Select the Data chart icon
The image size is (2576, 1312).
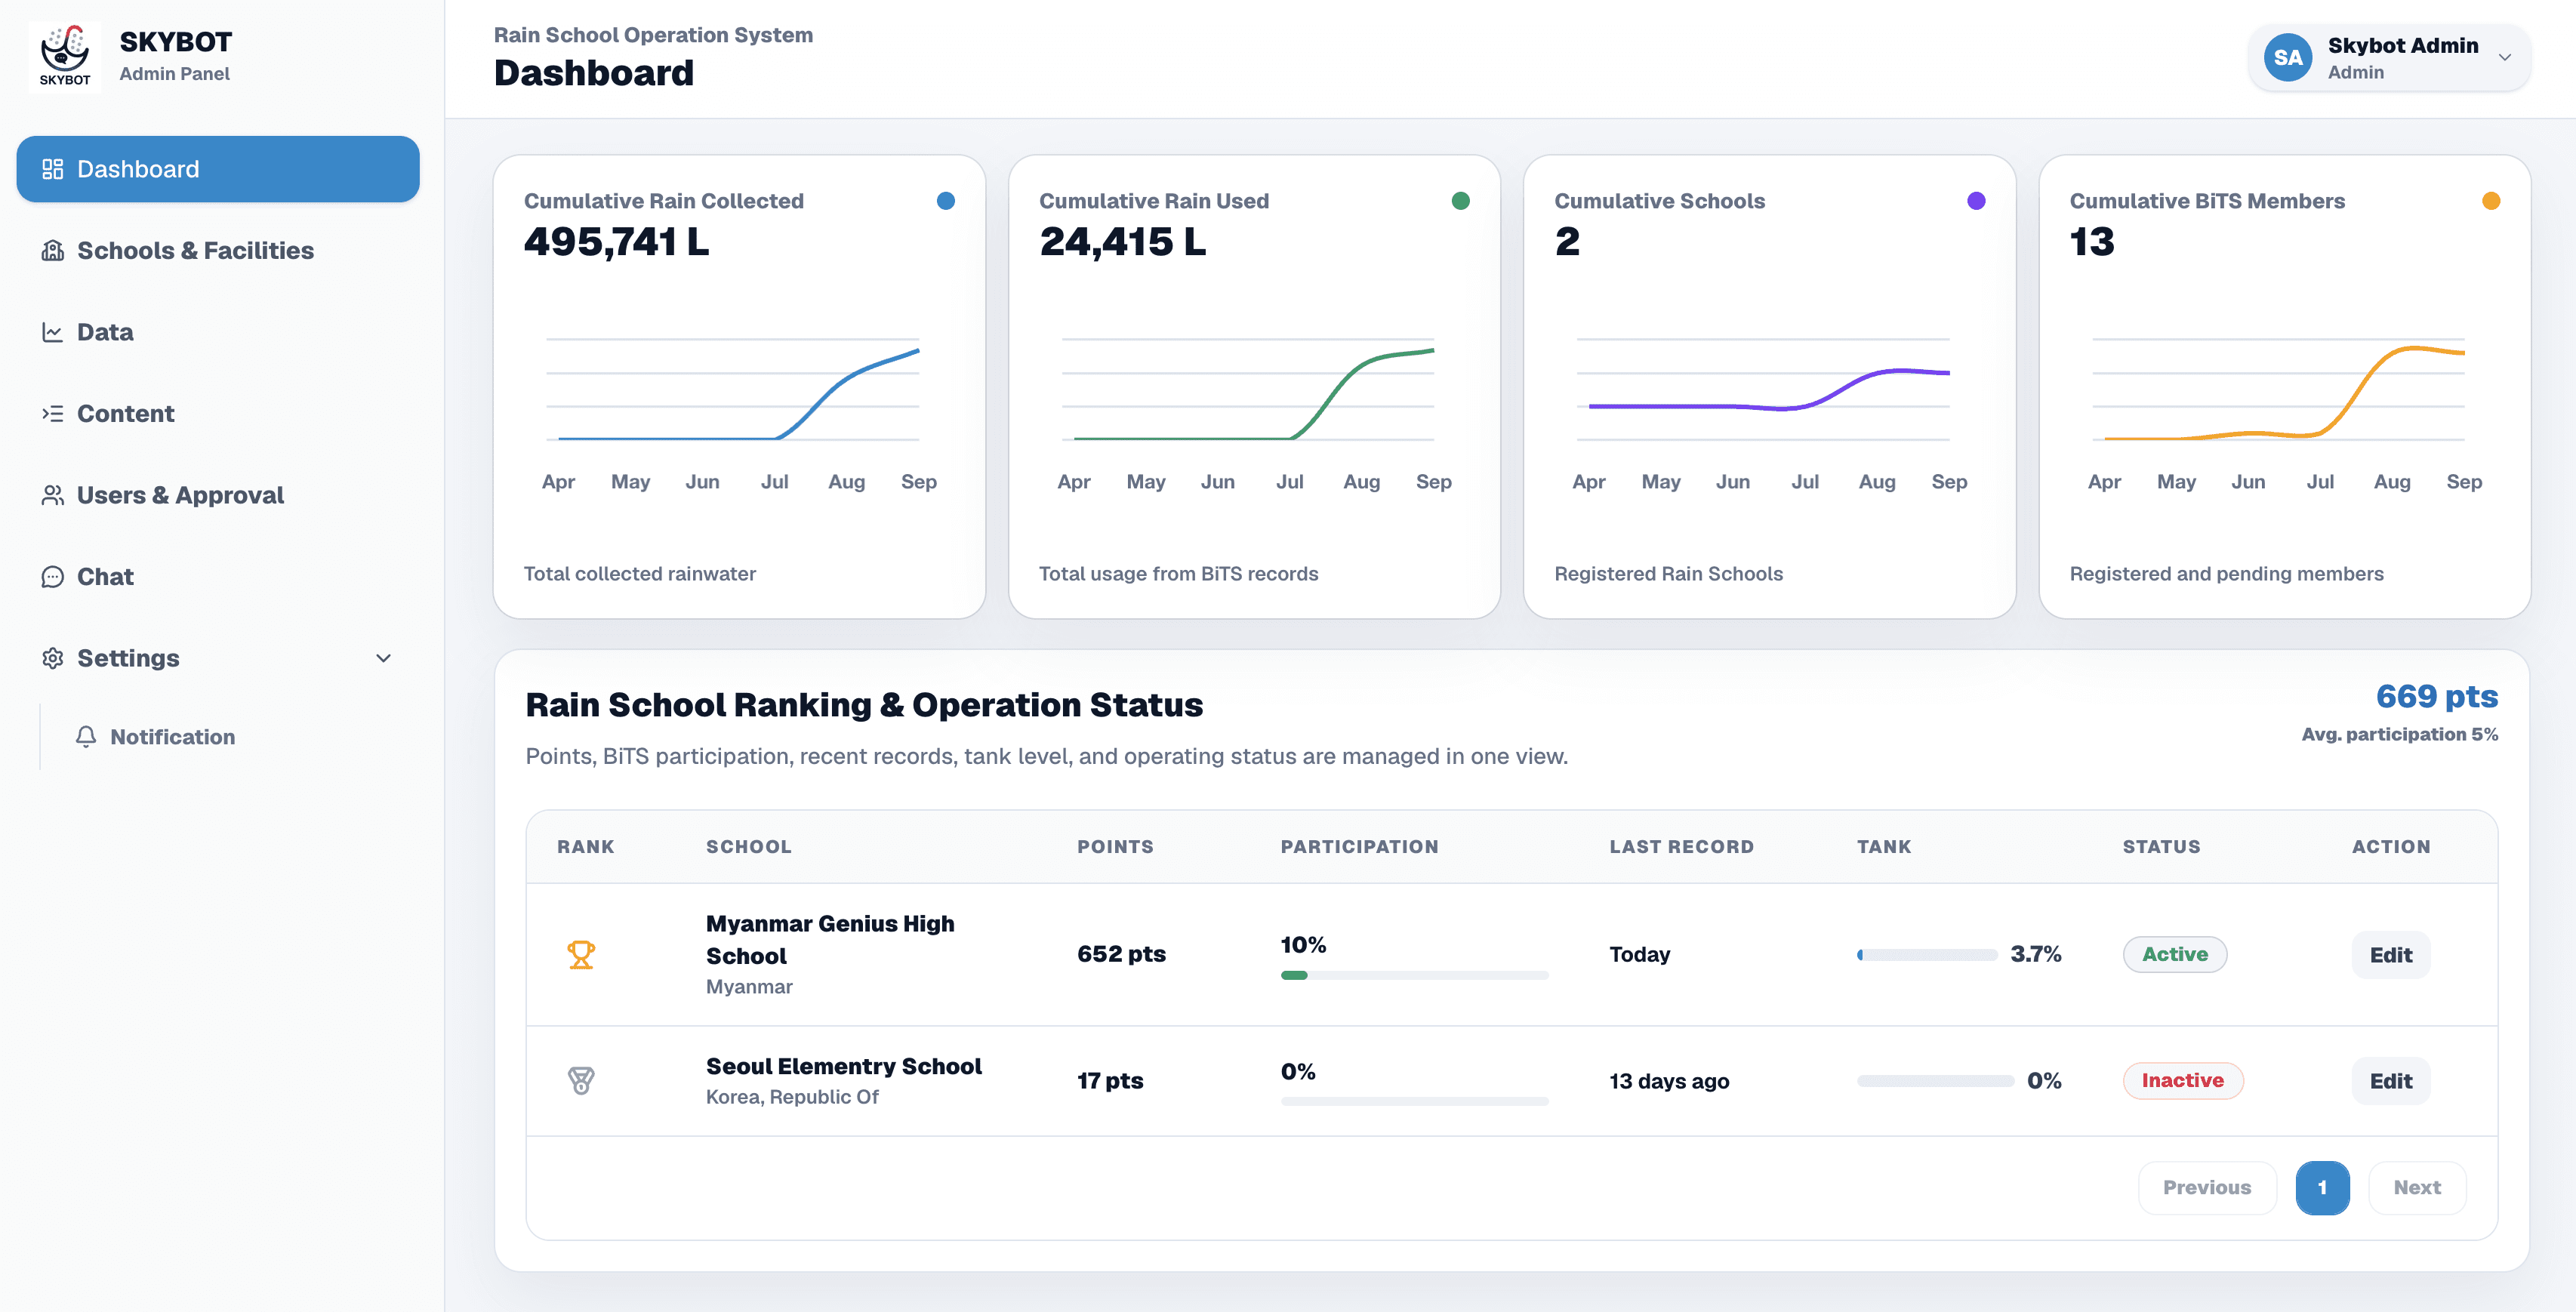coord(52,332)
